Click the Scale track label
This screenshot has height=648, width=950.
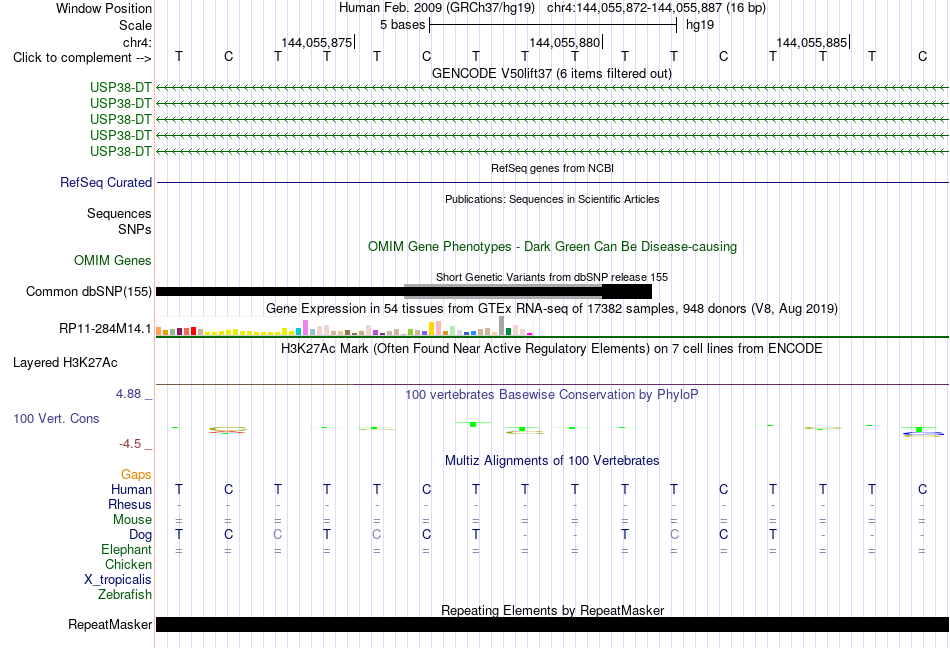click(135, 25)
